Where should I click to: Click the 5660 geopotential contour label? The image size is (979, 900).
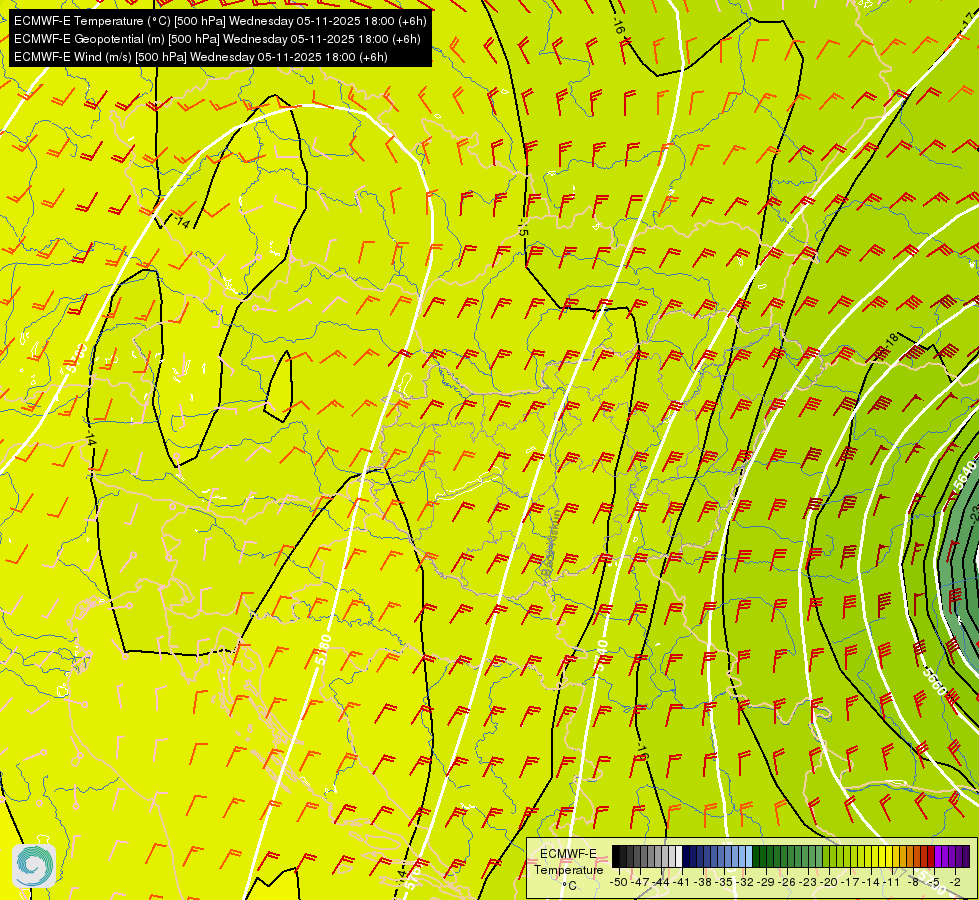[x=935, y=682]
